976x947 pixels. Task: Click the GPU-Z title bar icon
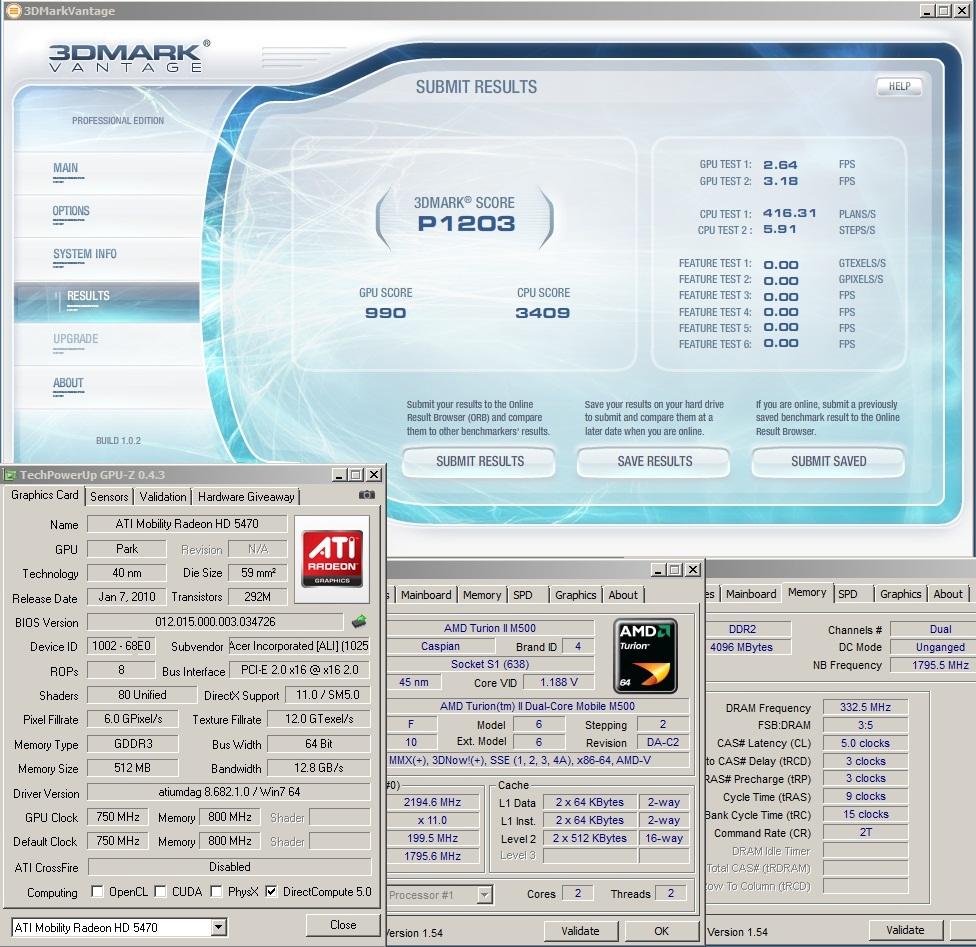[x=10, y=475]
